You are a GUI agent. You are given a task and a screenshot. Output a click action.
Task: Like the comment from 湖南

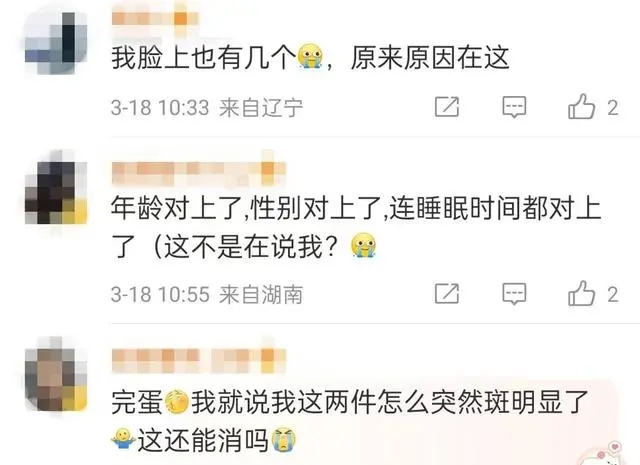point(581,293)
